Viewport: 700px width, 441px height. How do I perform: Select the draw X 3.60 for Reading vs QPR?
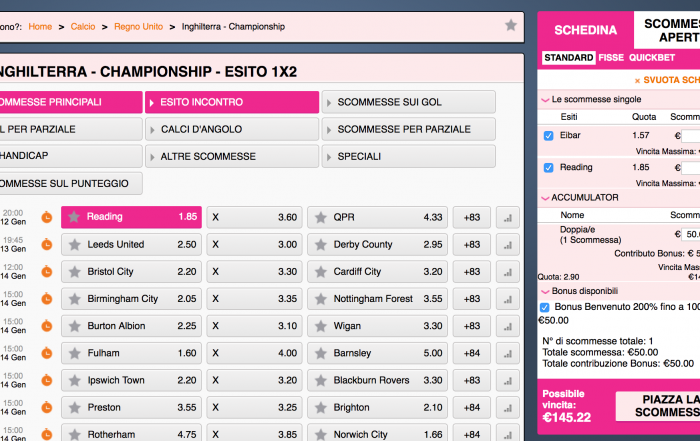(x=254, y=217)
